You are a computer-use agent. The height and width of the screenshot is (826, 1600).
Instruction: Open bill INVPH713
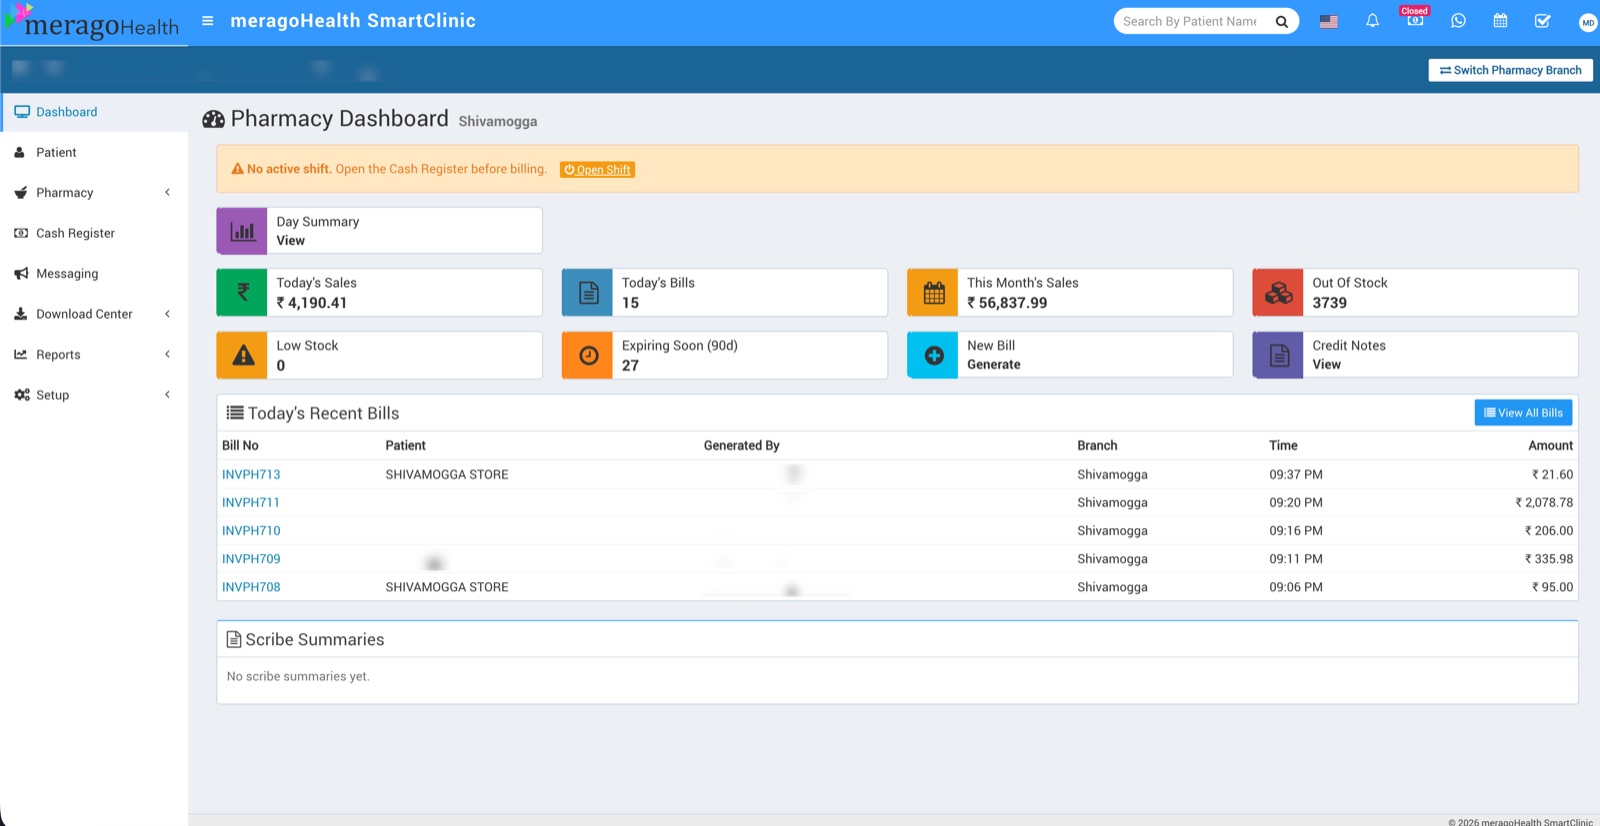pos(251,475)
